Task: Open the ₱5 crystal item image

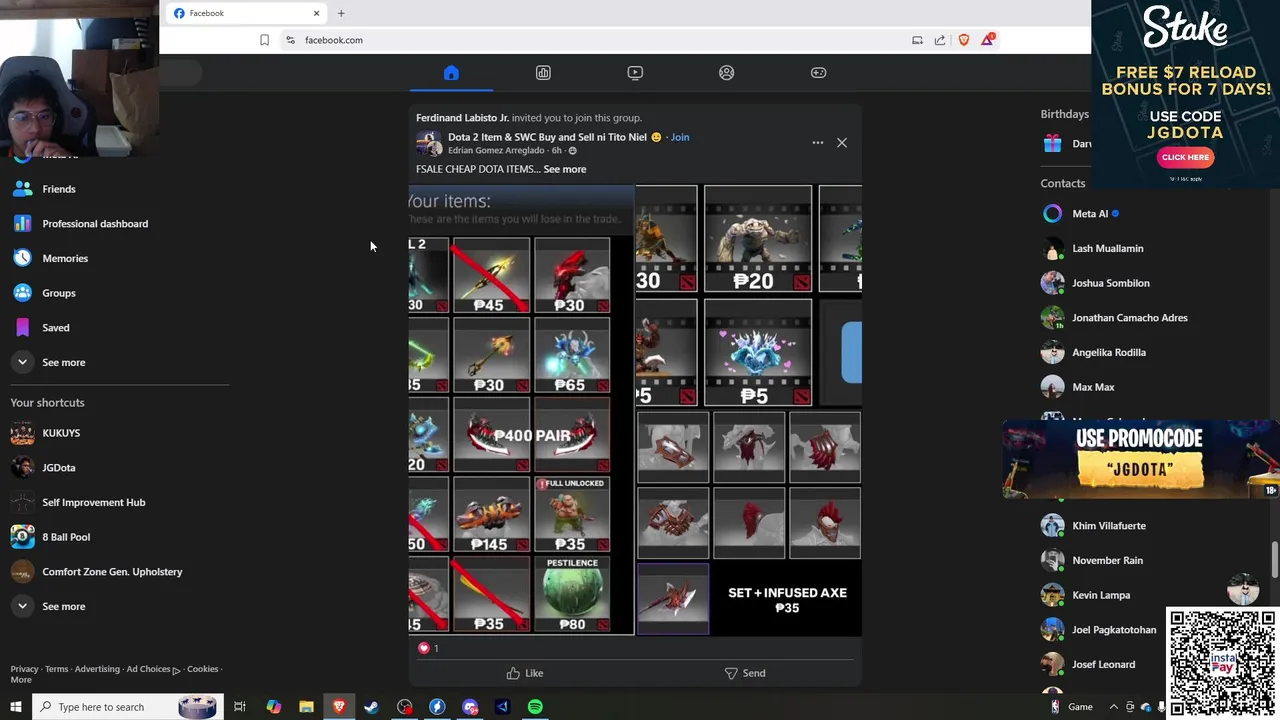Action: coord(758,352)
